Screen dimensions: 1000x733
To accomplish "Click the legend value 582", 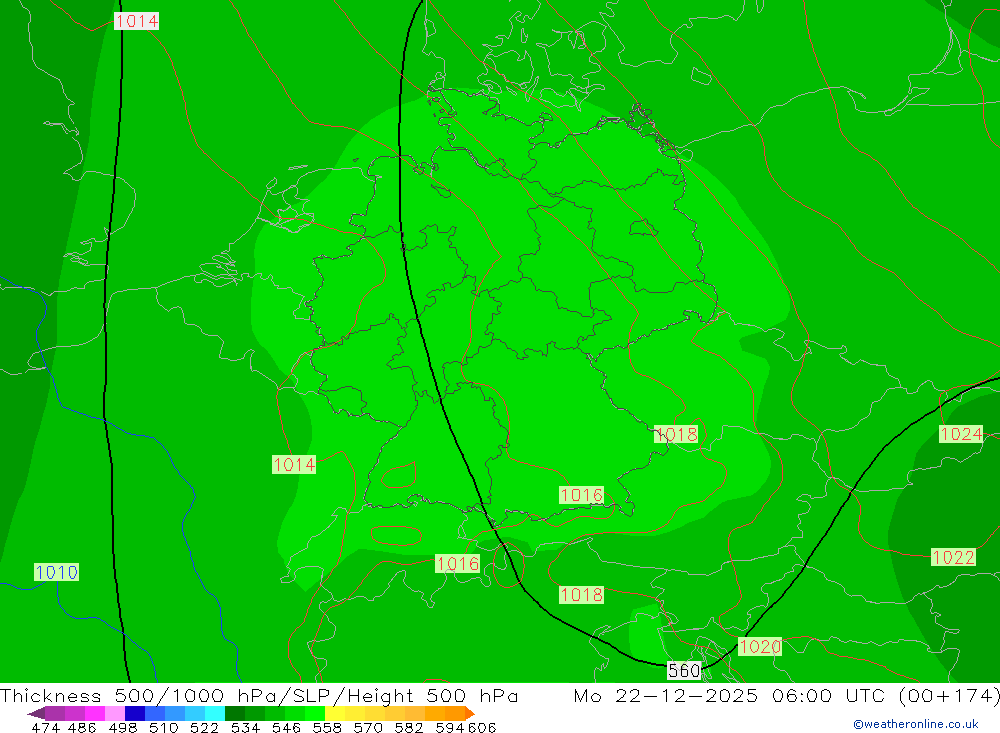I will tap(409, 727).
